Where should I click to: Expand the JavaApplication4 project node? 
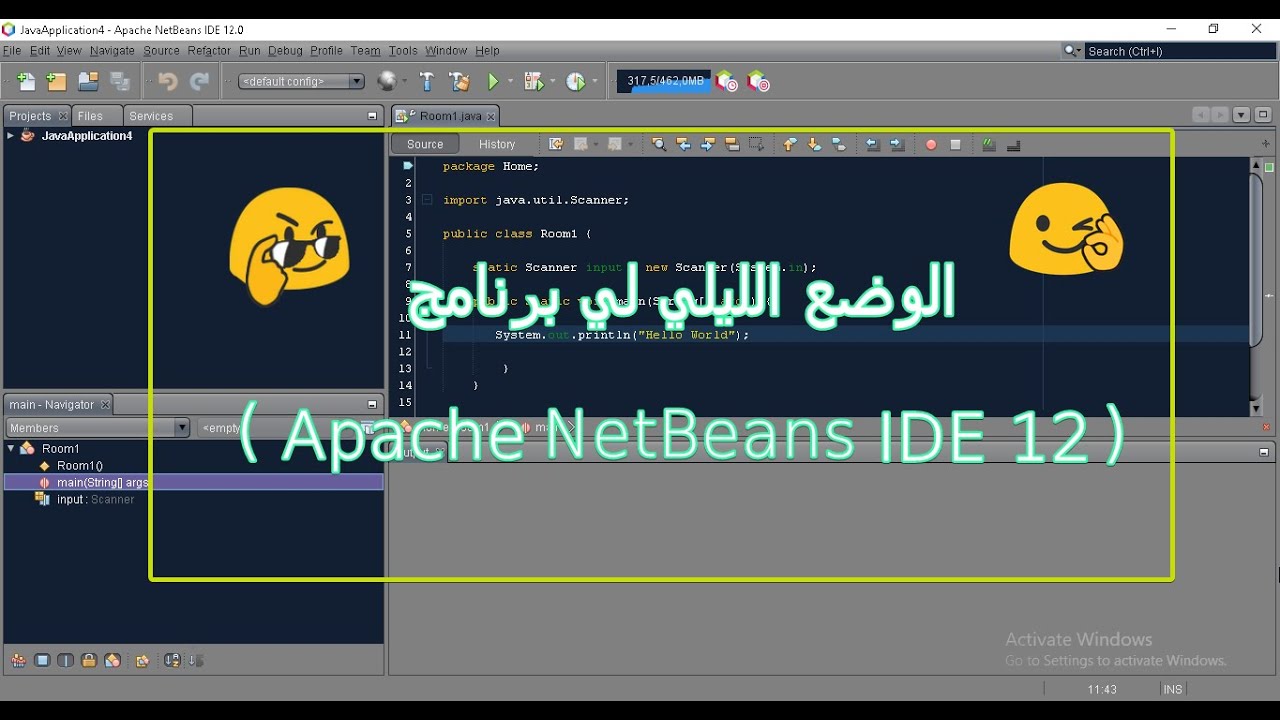tap(11, 136)
